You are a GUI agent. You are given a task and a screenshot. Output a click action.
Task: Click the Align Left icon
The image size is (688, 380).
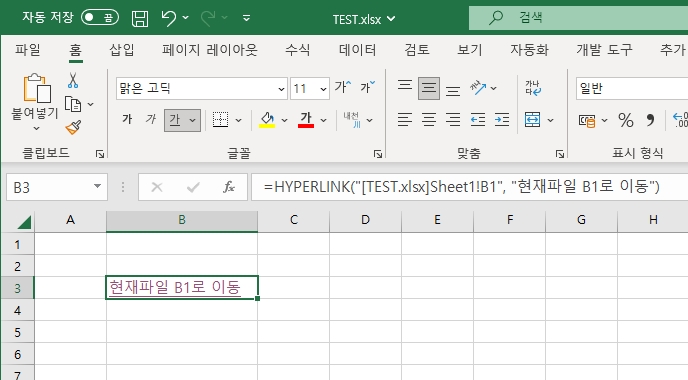click(x=405, y=119)
